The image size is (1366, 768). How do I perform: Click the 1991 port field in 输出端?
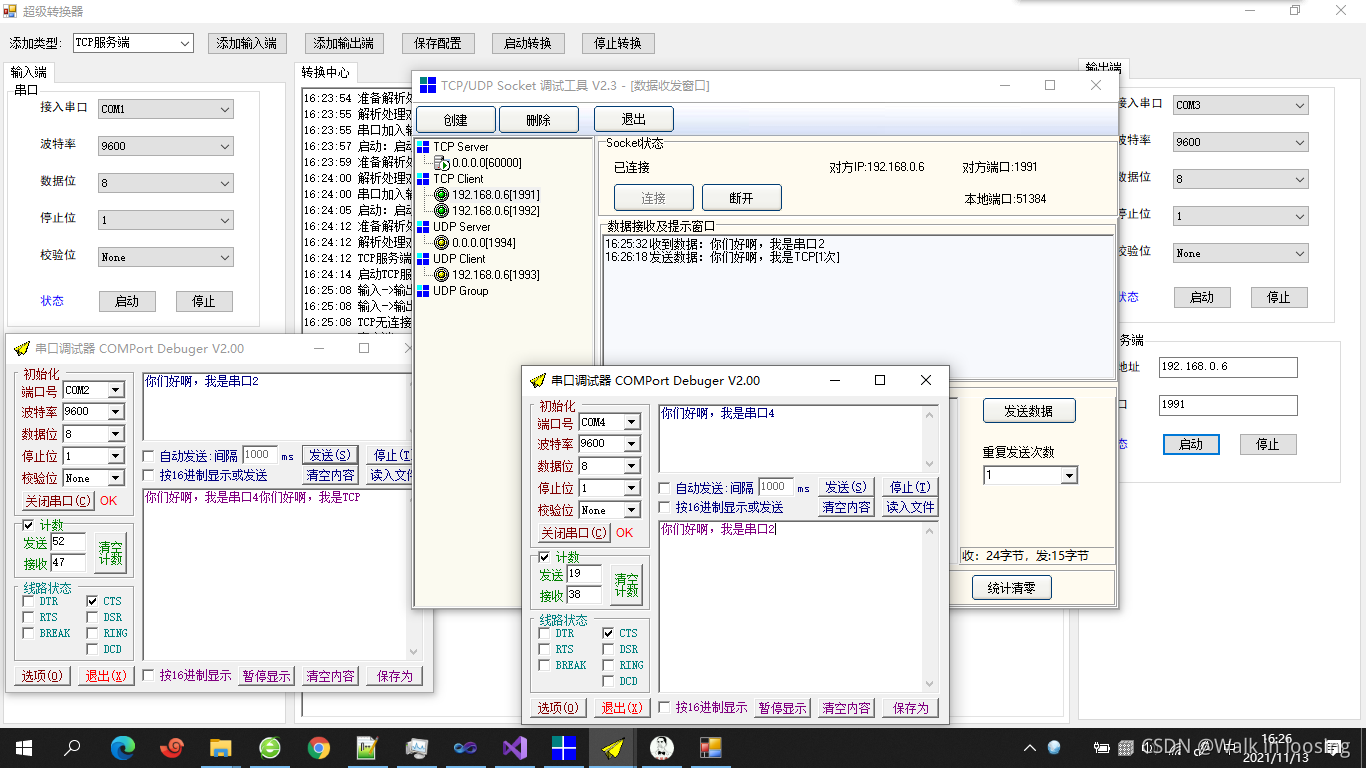1228,405
